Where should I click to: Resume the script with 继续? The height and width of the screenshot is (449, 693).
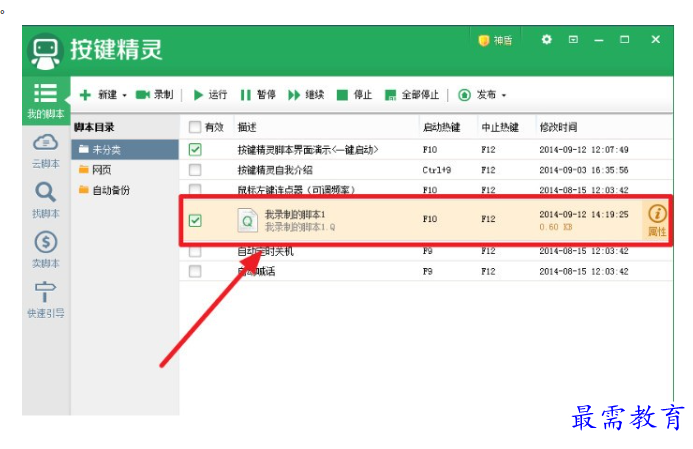[306, 95]
